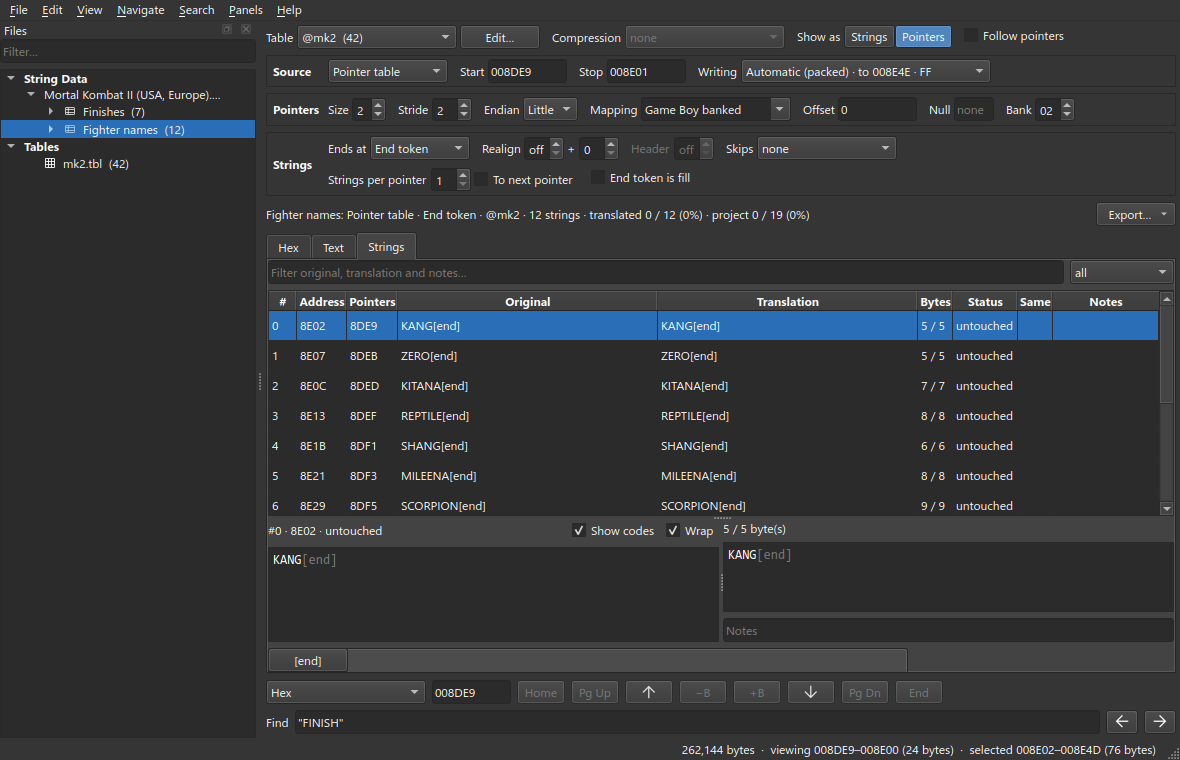The width and height of the screenshot is (1180, 760).
Task: Toggle End token is fill checkbox
Action: click(x=598, y=178)
